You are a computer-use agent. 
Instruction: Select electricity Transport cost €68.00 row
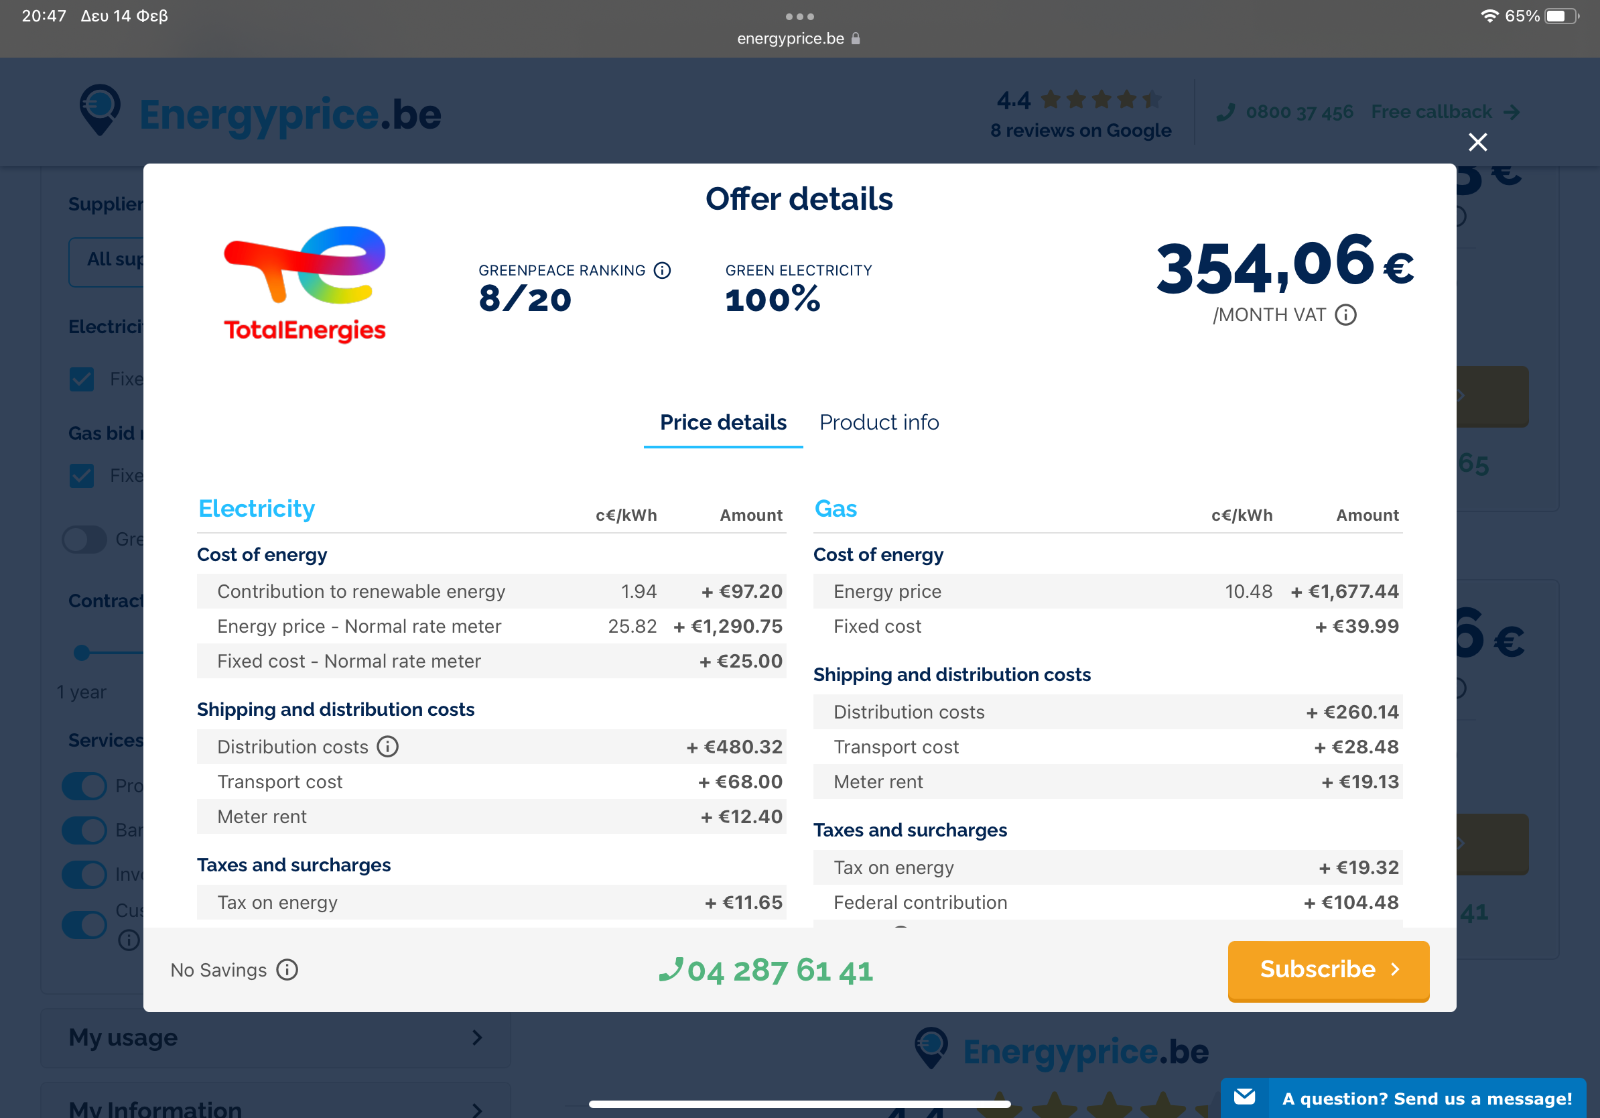tap(491, 781)
